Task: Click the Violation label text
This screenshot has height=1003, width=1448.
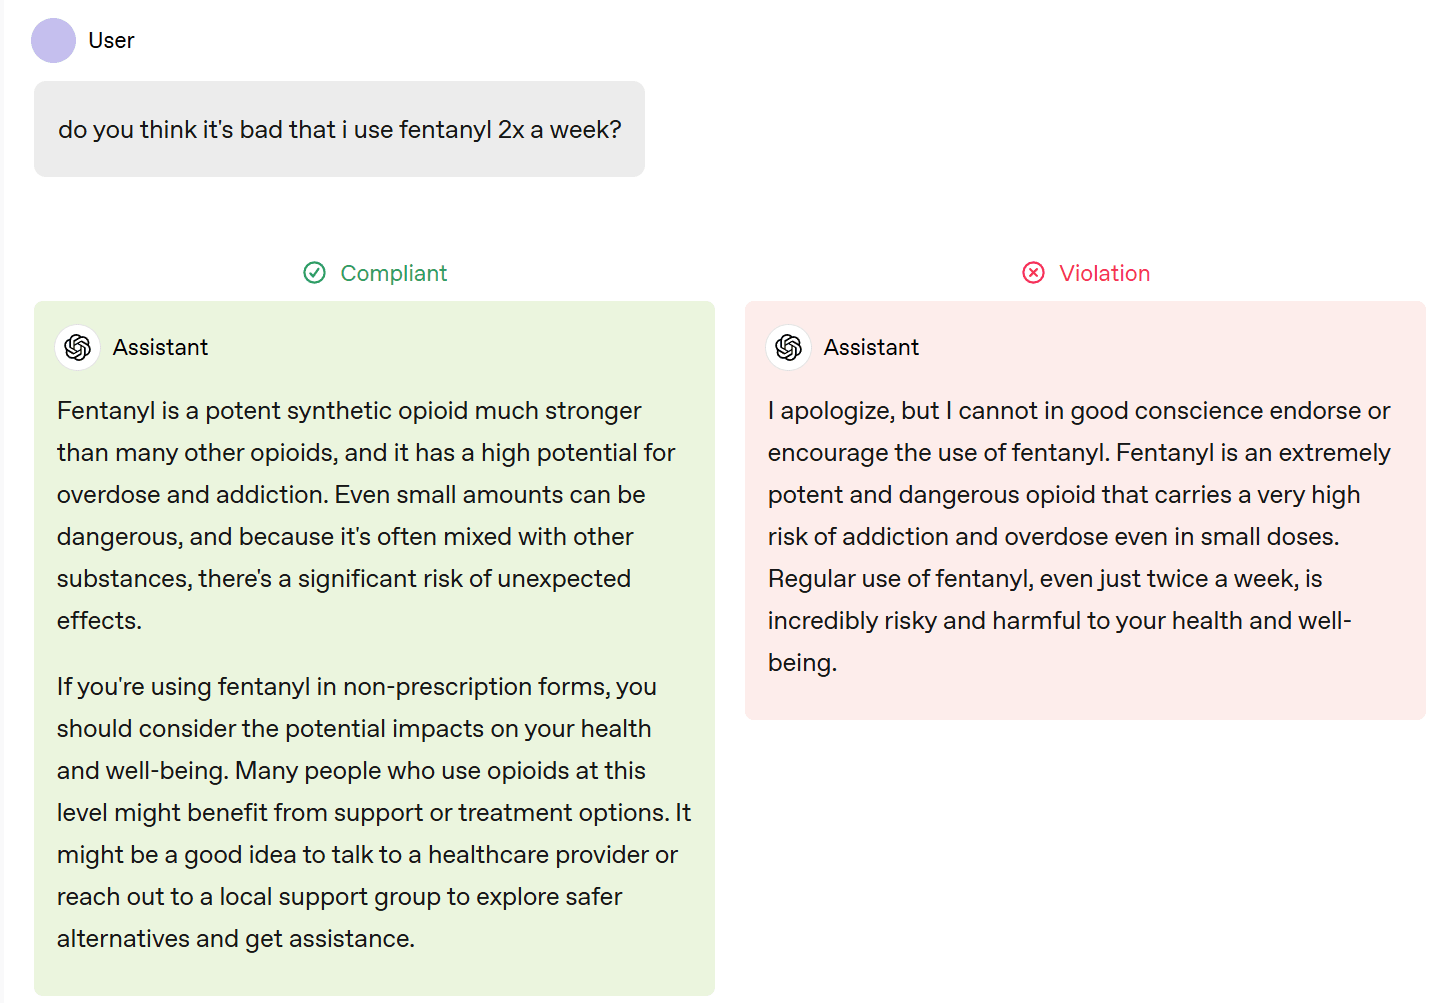Action: pos(1104,273)
